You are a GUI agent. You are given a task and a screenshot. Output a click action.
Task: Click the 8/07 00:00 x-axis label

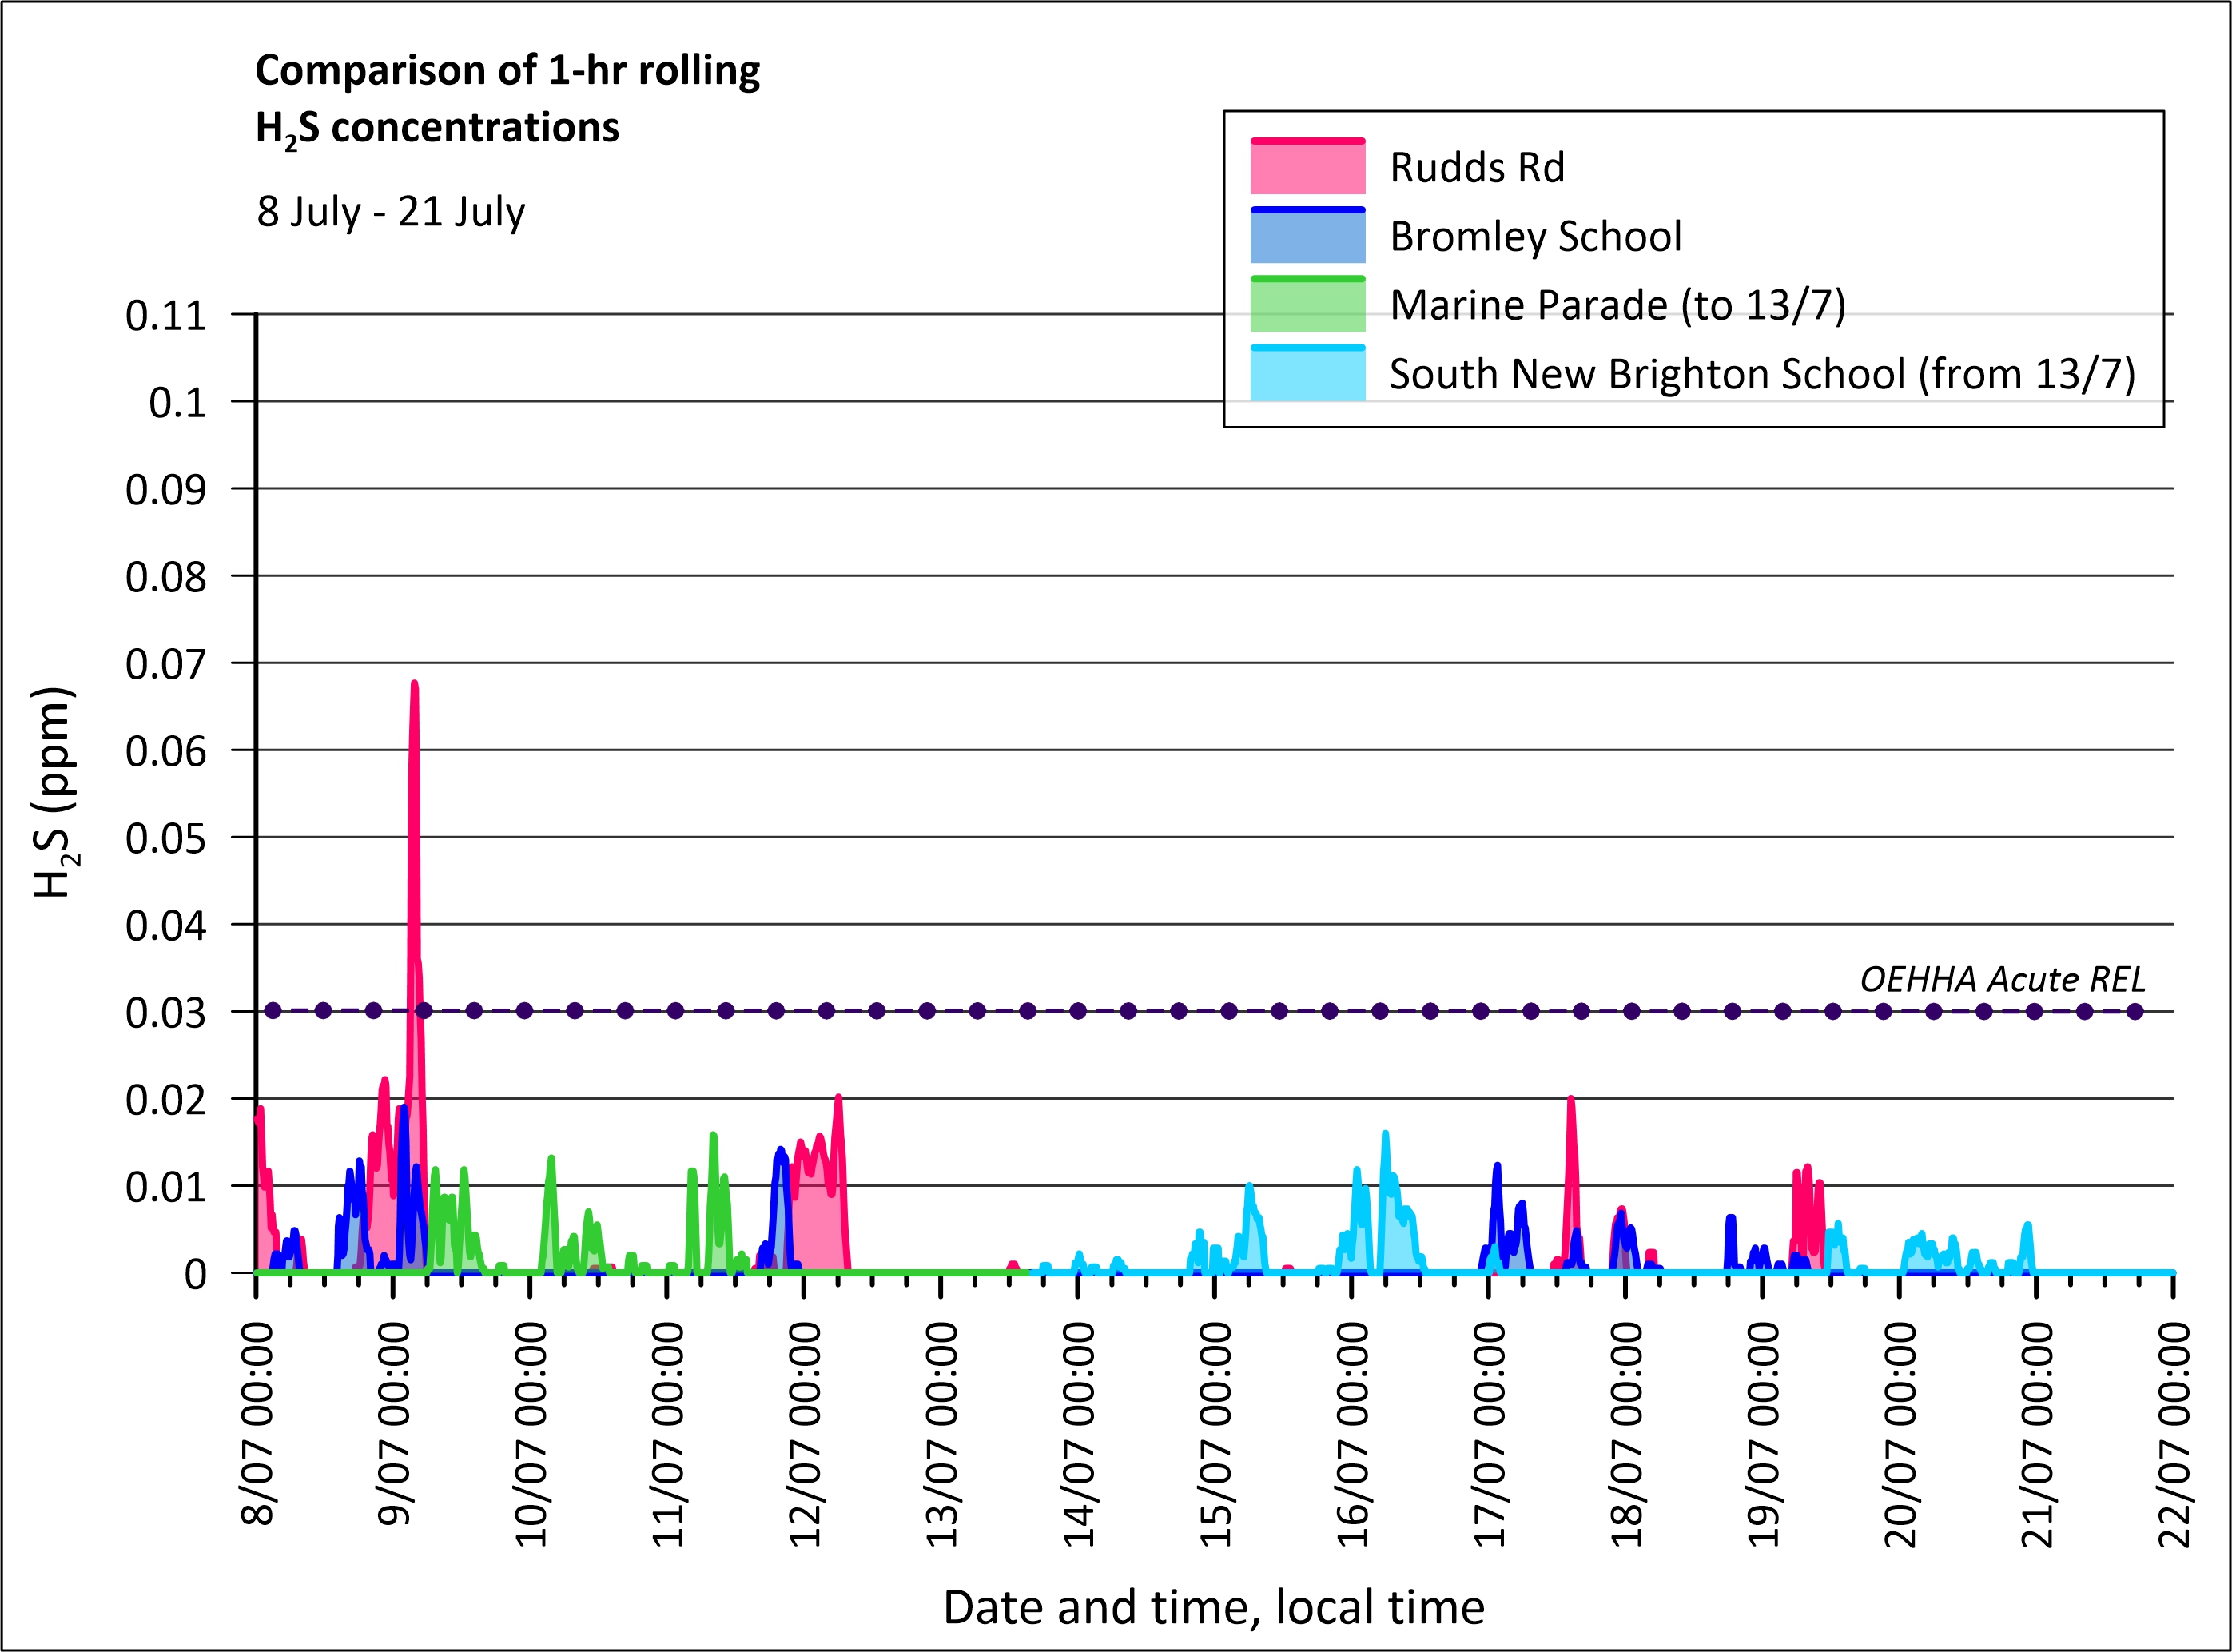coord(258,1423)
